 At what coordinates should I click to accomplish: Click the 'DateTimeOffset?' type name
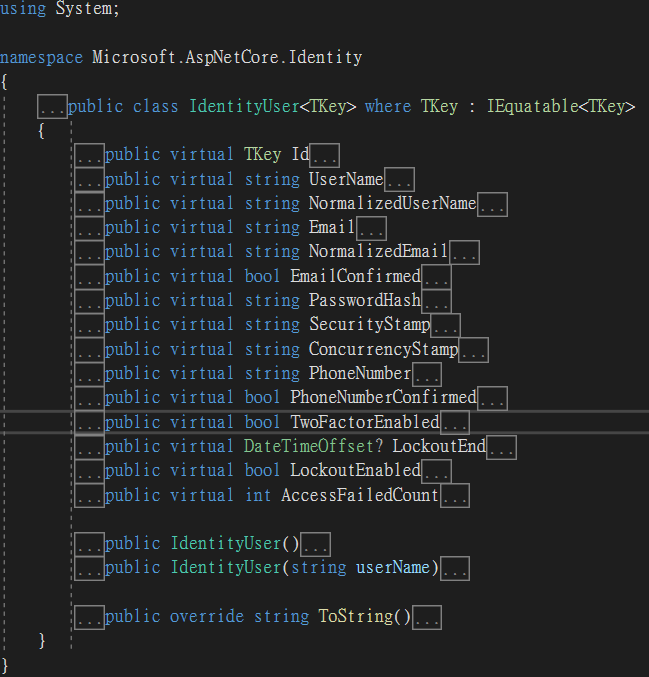click(313, 446)
